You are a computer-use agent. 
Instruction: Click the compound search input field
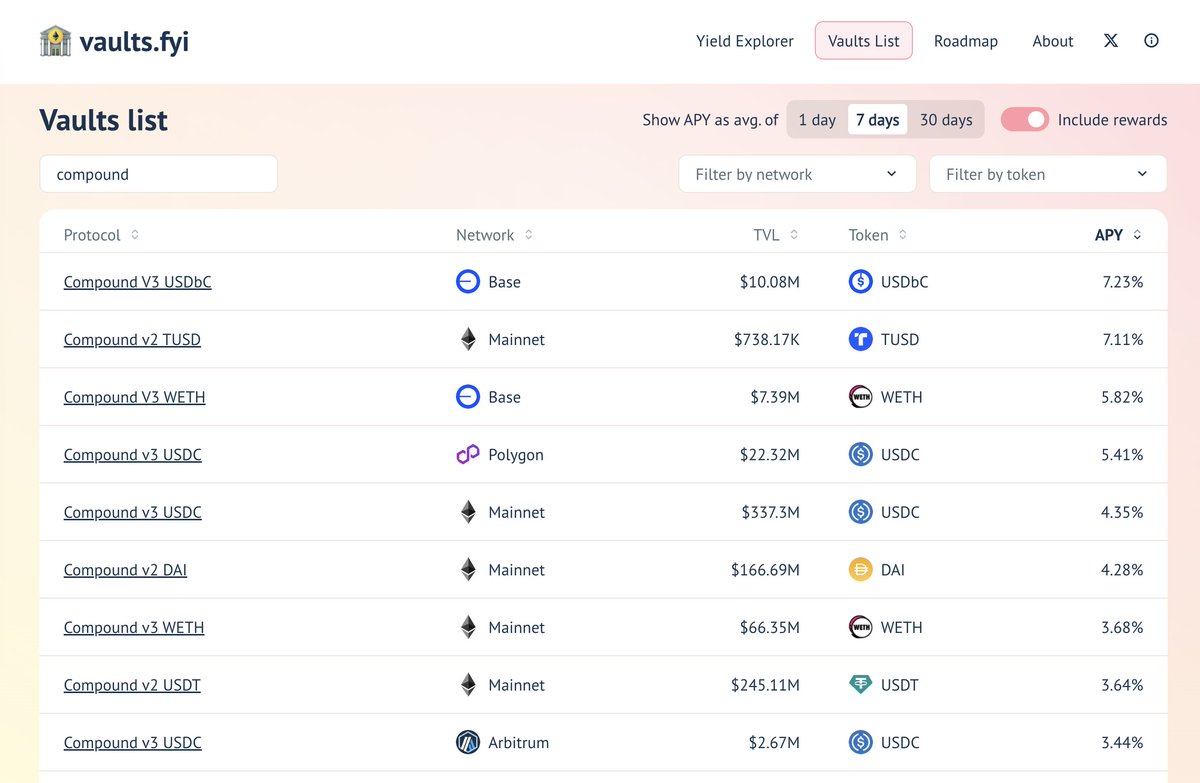click(158, 173)
